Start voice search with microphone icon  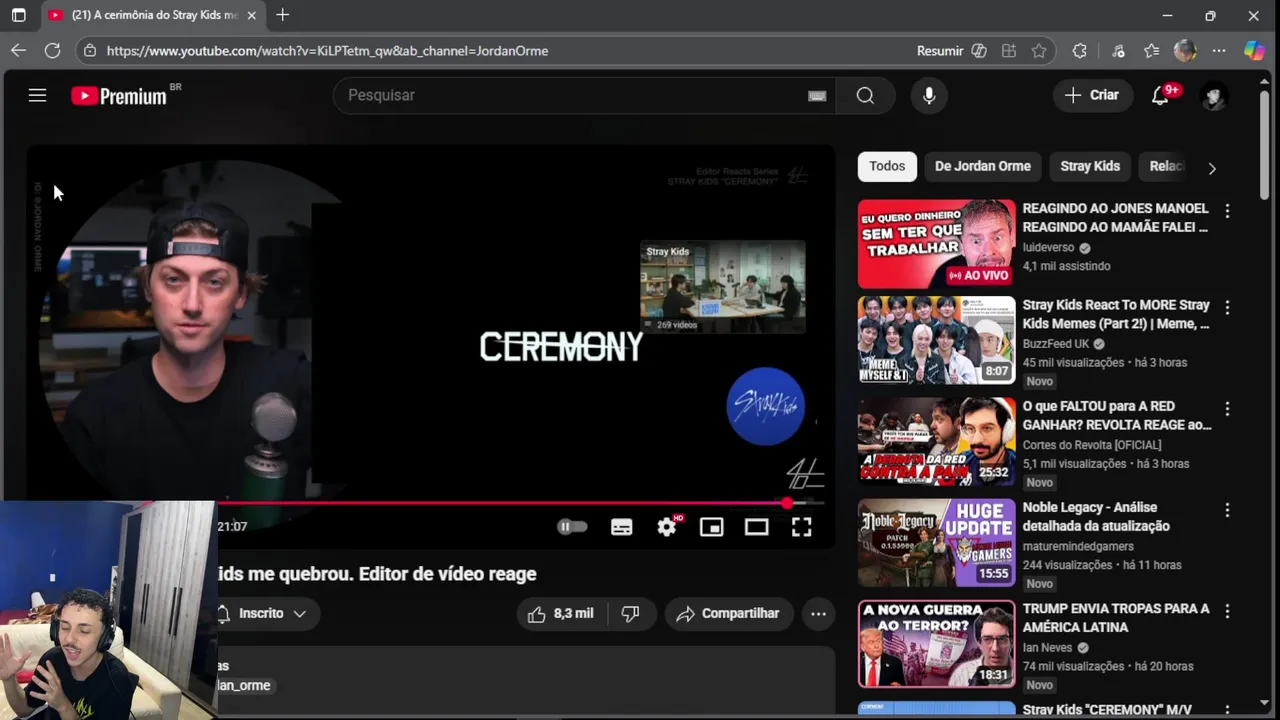[x=929, y=95]
